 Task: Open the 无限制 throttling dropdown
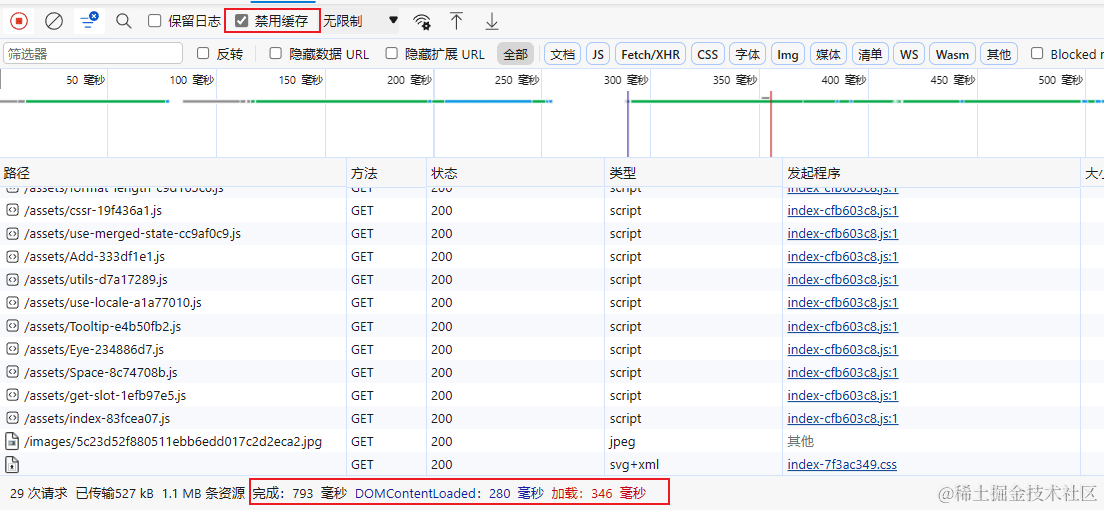point(360,21)
